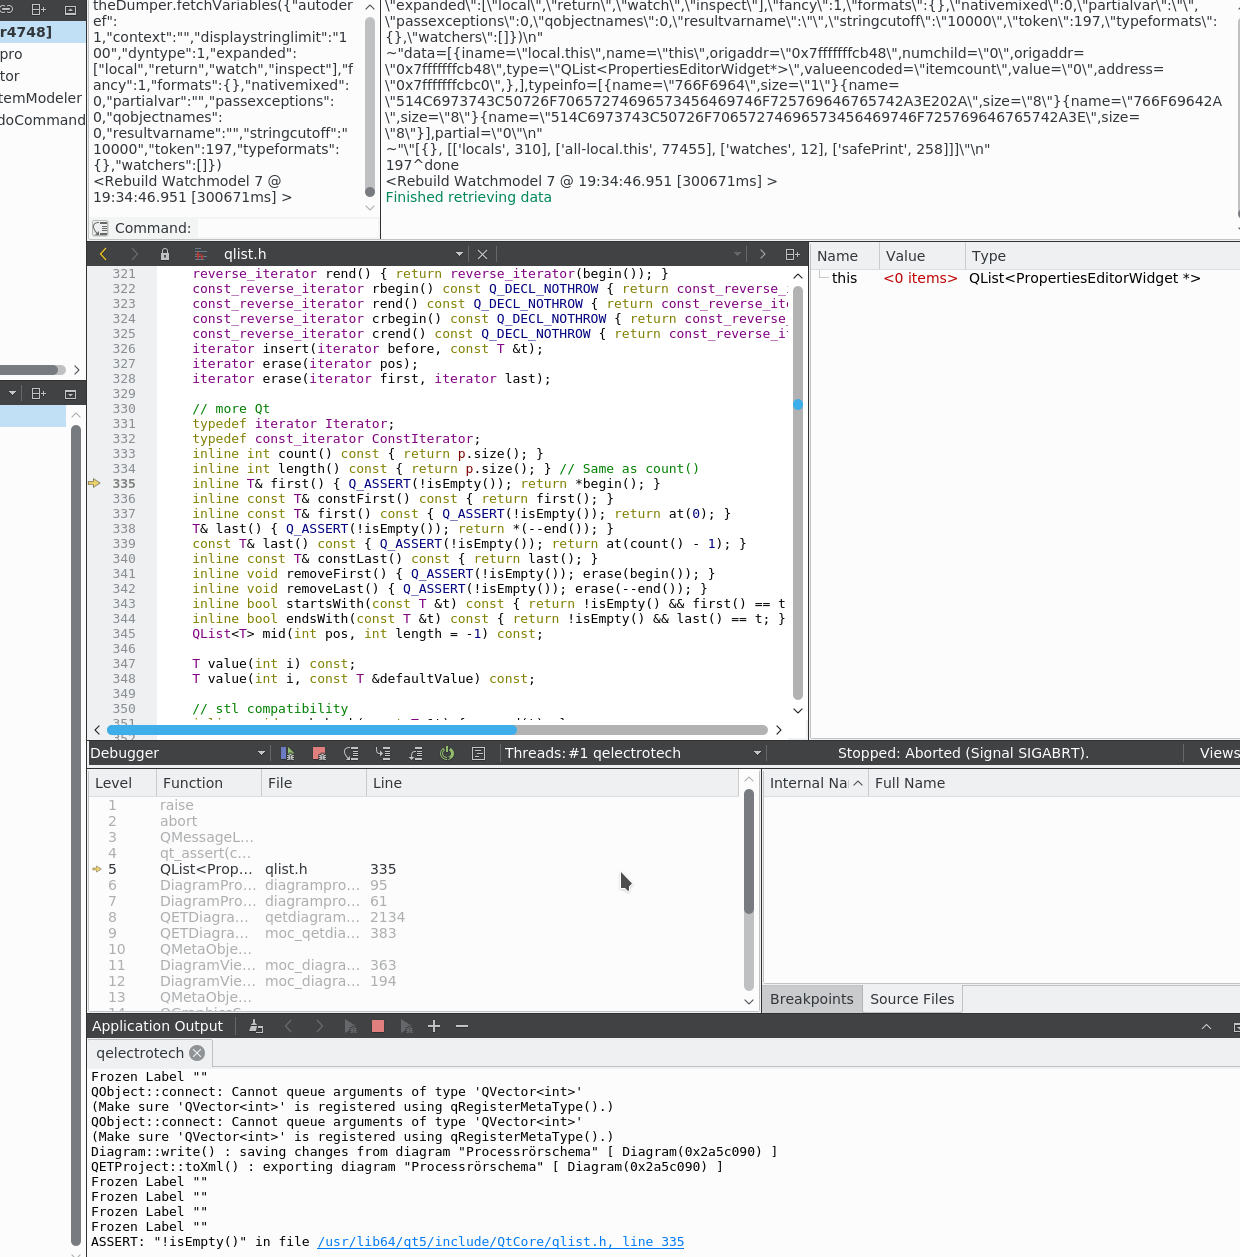This screenshot has height=1257, width=1240.
Task: Select stack frame 6 DiagramPro... line 95
Action: click(x=415, y=885)
